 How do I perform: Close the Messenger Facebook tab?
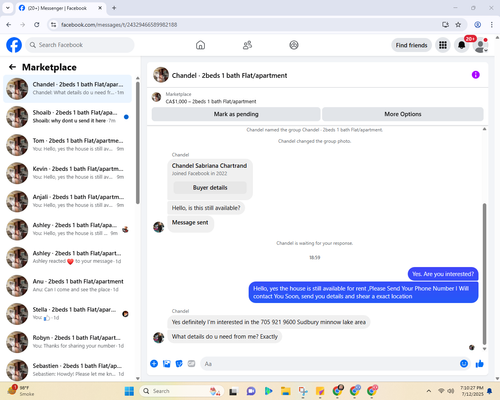100,8
